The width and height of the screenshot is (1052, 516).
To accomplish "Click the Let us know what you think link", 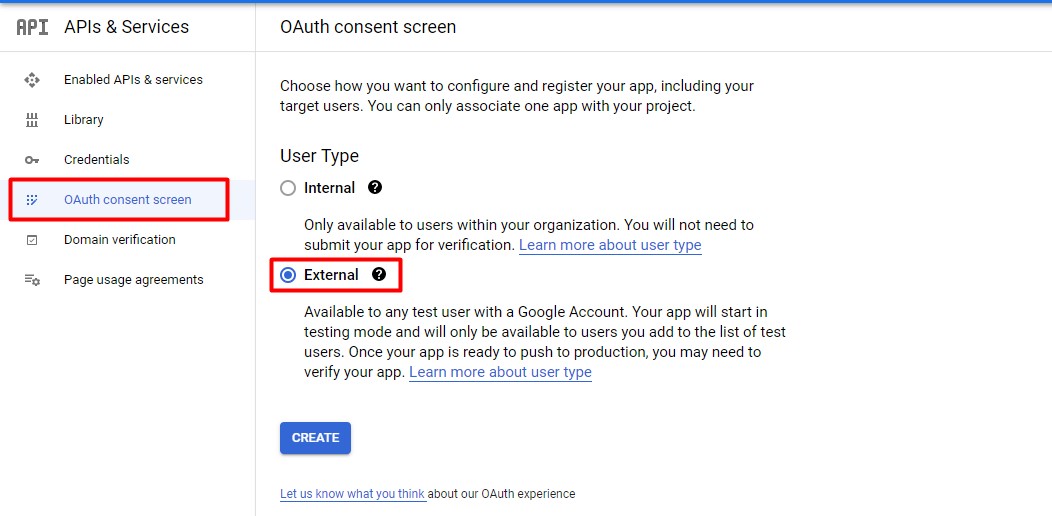I will 353,494.
